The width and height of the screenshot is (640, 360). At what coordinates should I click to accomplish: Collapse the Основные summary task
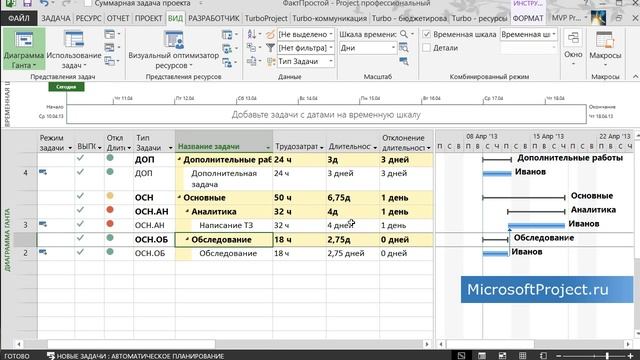coord(179,198)
